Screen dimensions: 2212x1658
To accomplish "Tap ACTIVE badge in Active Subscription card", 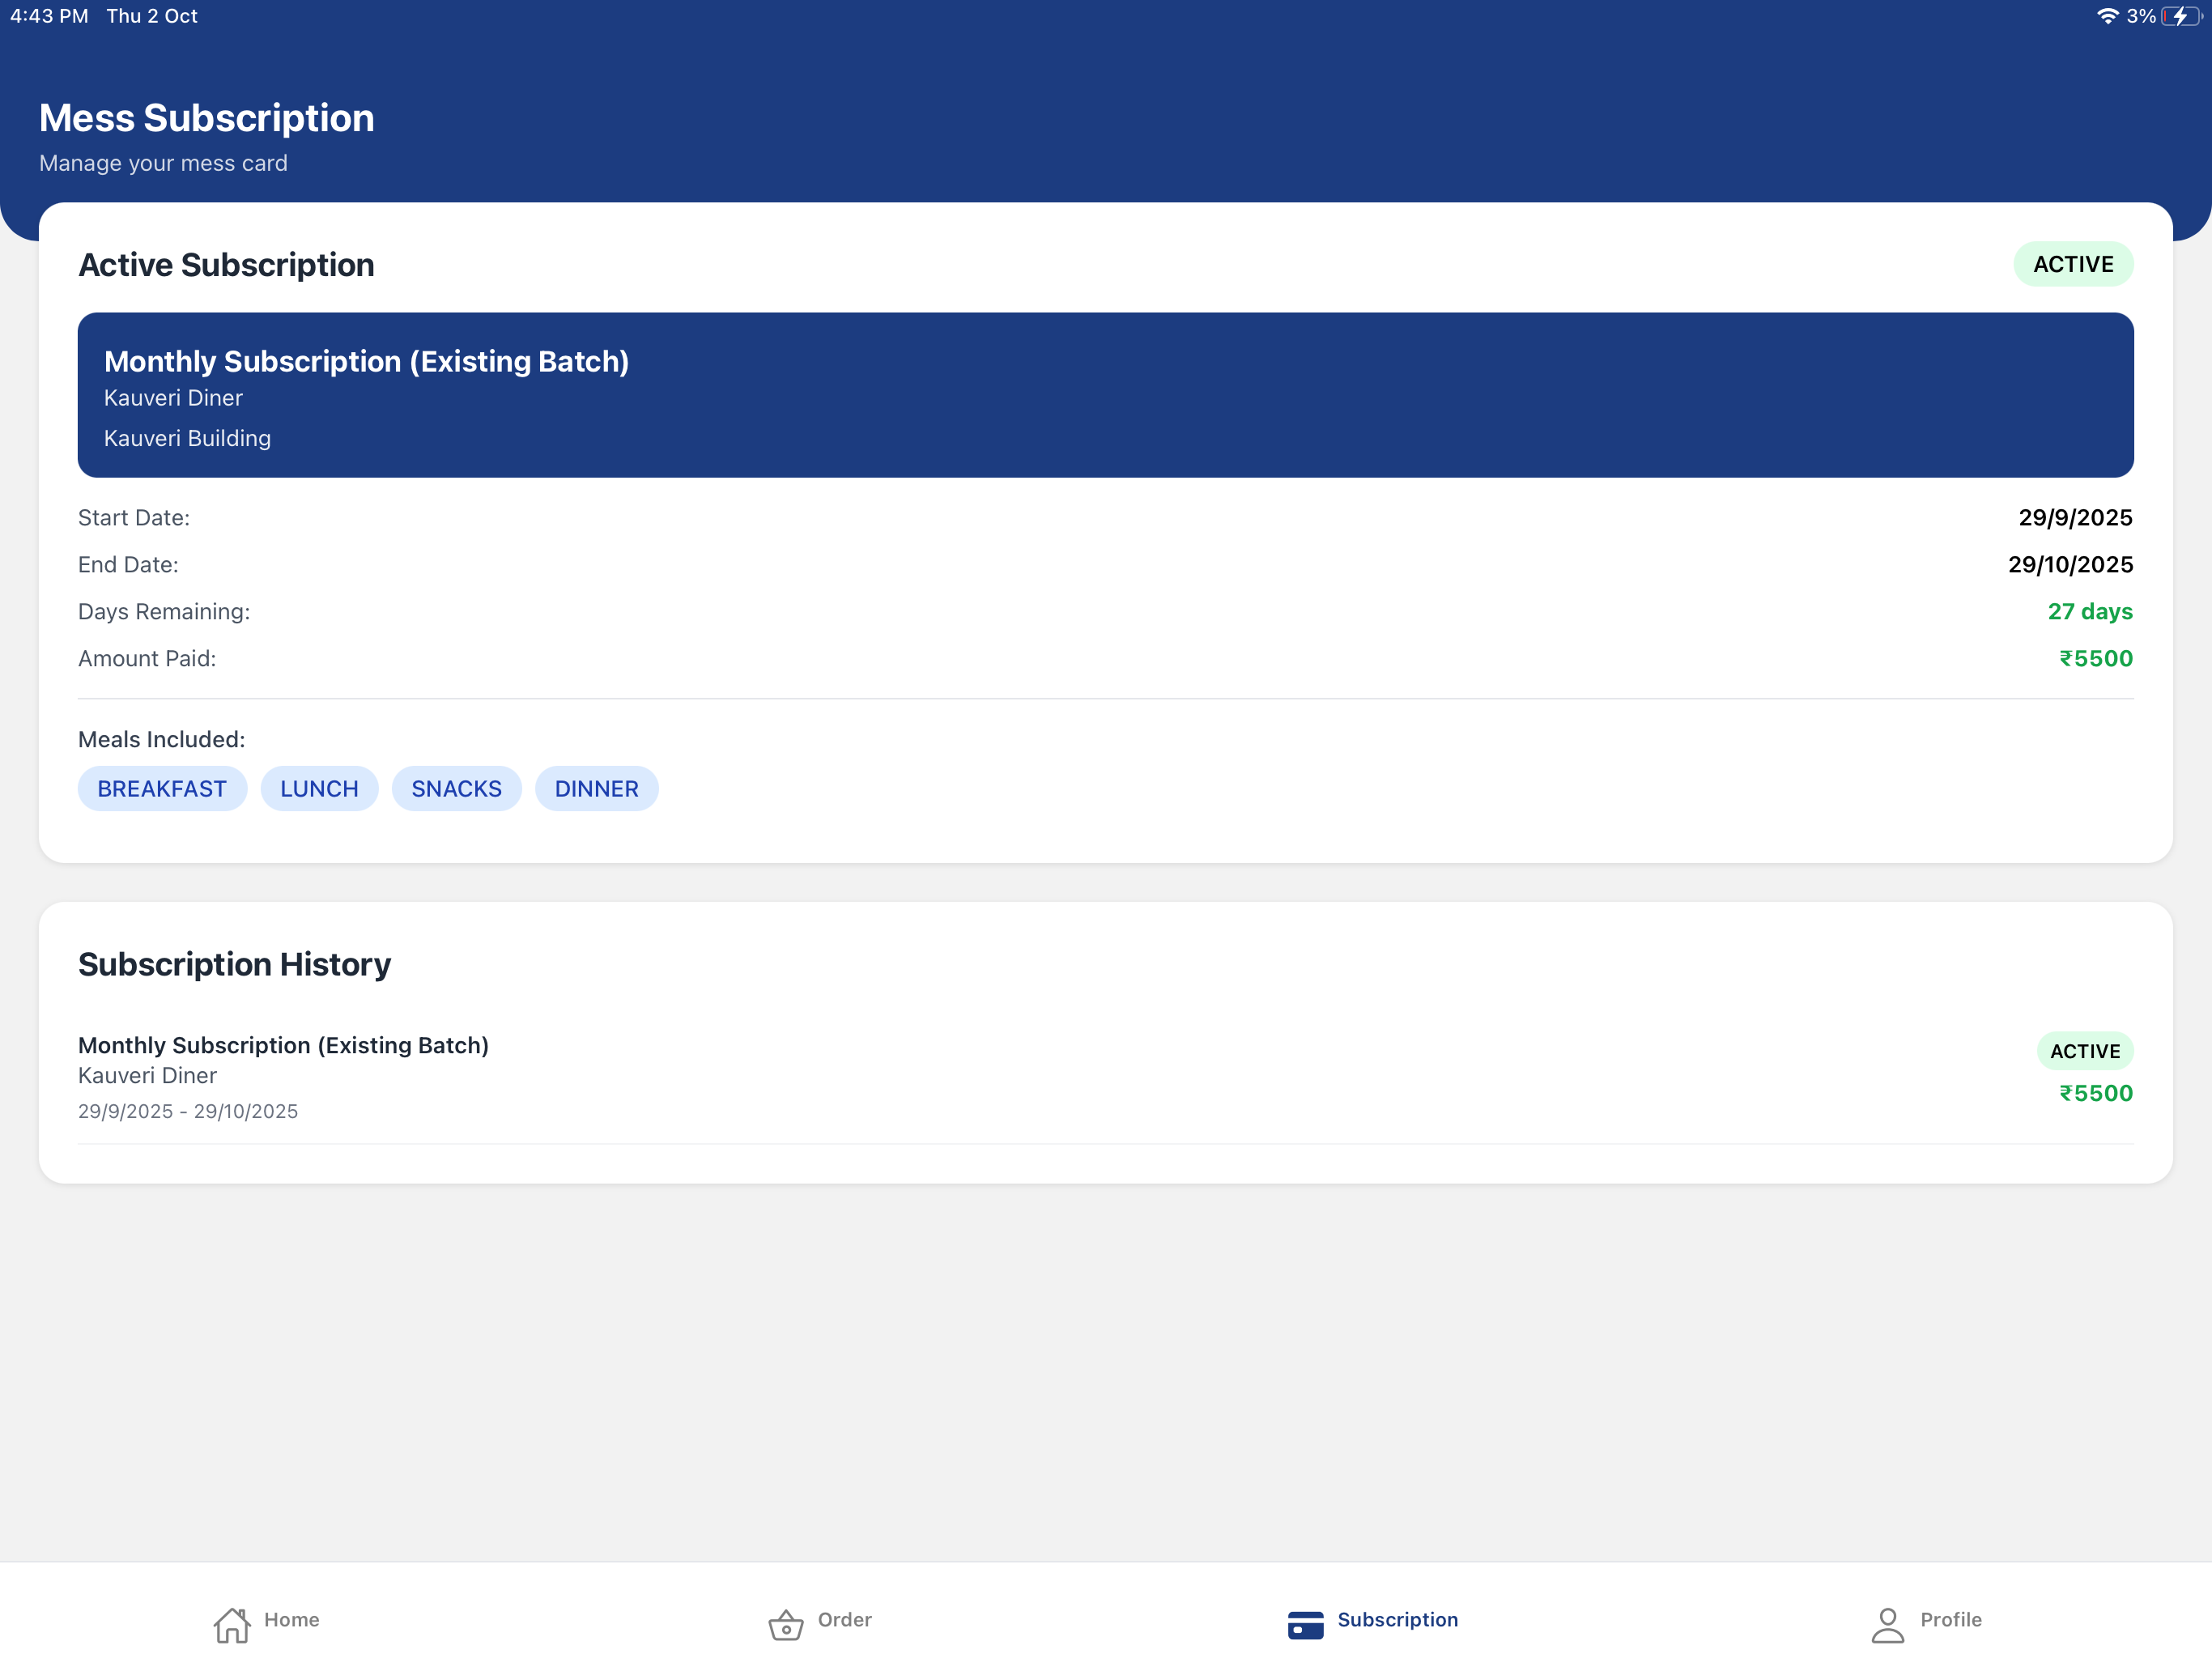I will [2073, 264].
